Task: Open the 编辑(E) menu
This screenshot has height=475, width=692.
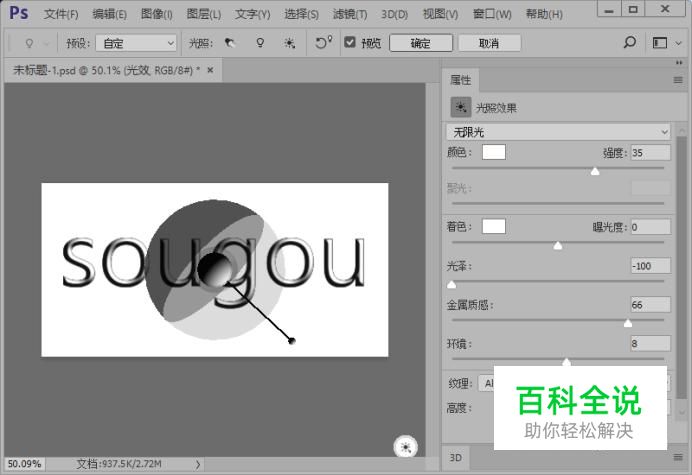Action: (109, 14)
